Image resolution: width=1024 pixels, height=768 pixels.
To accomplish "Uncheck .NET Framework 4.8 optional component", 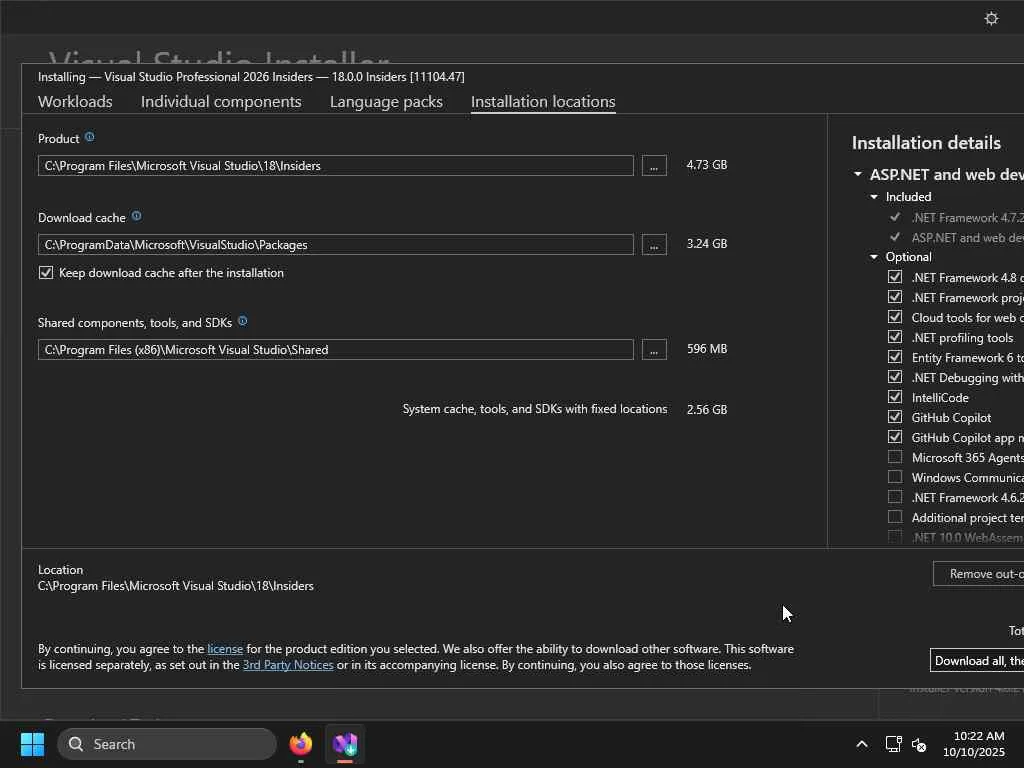I will tap(895, 277).
